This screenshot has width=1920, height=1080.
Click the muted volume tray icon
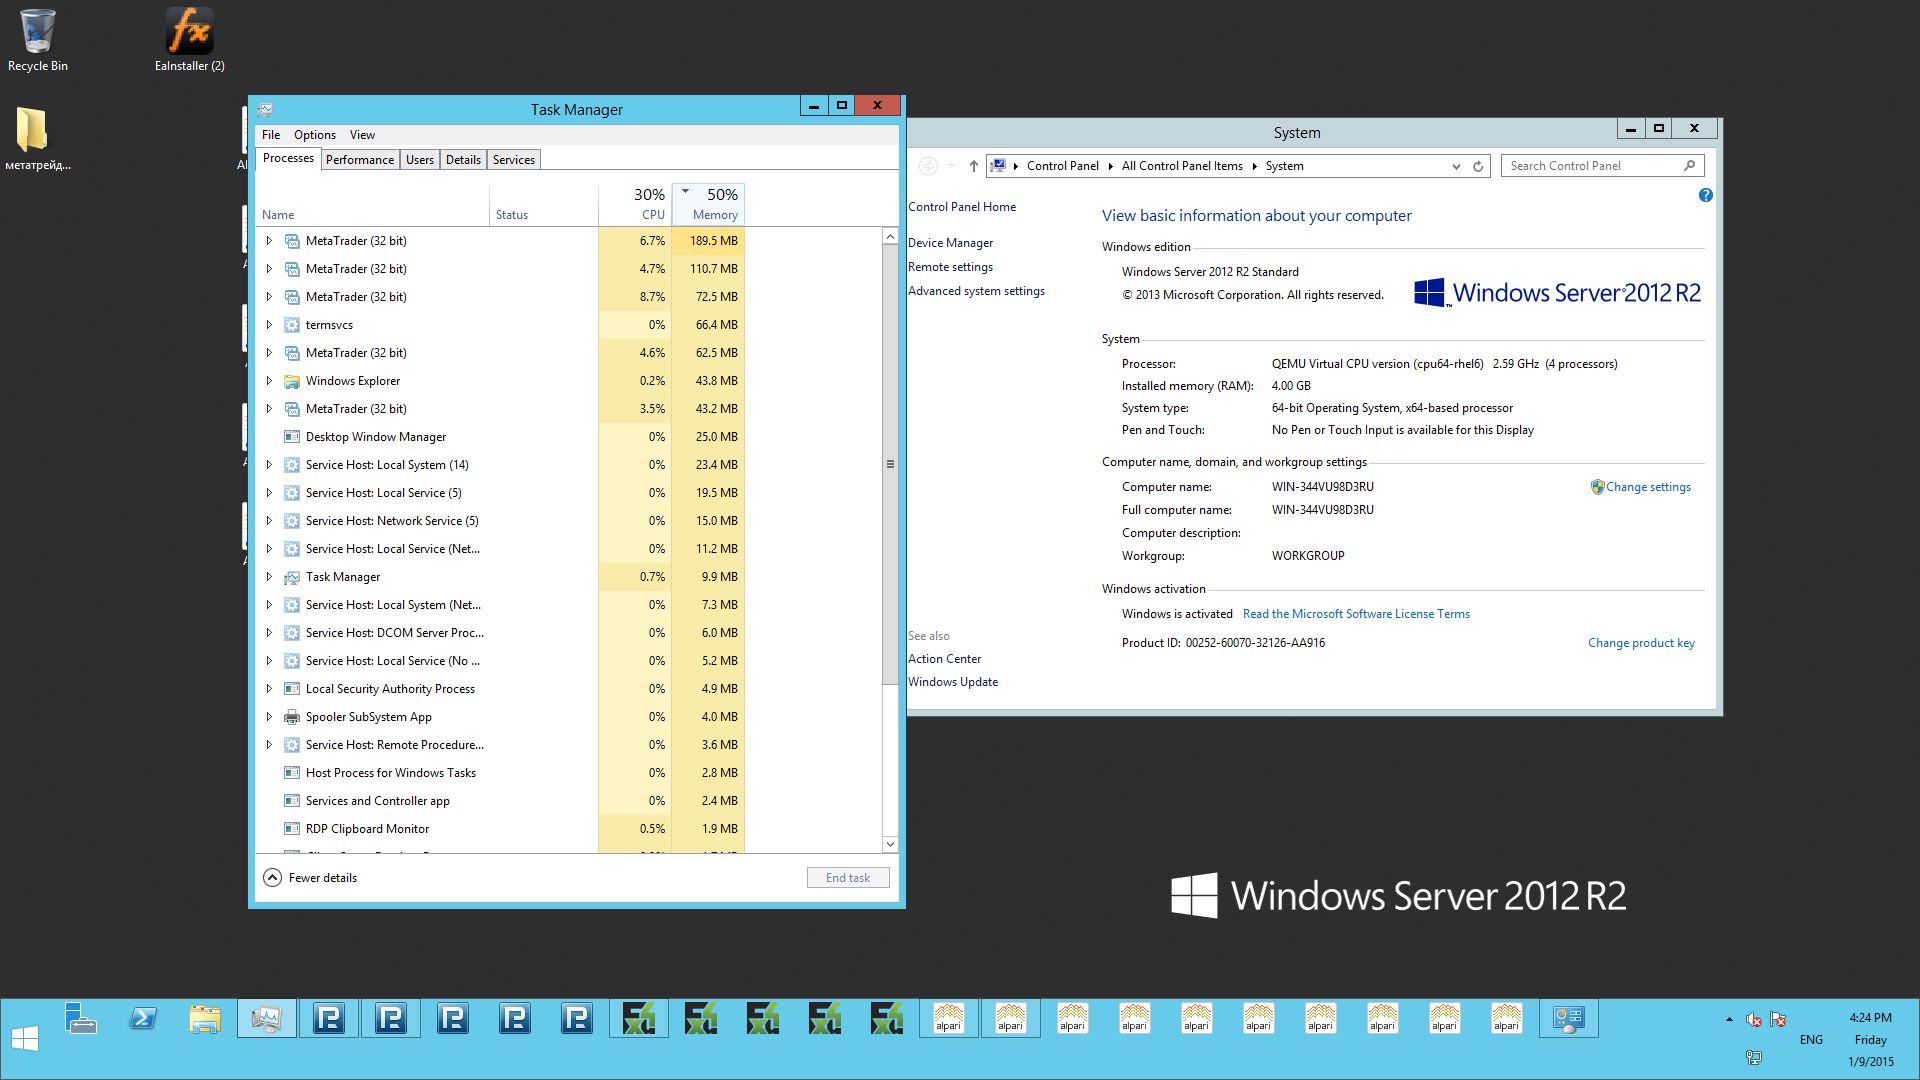coord(1754,1020)
